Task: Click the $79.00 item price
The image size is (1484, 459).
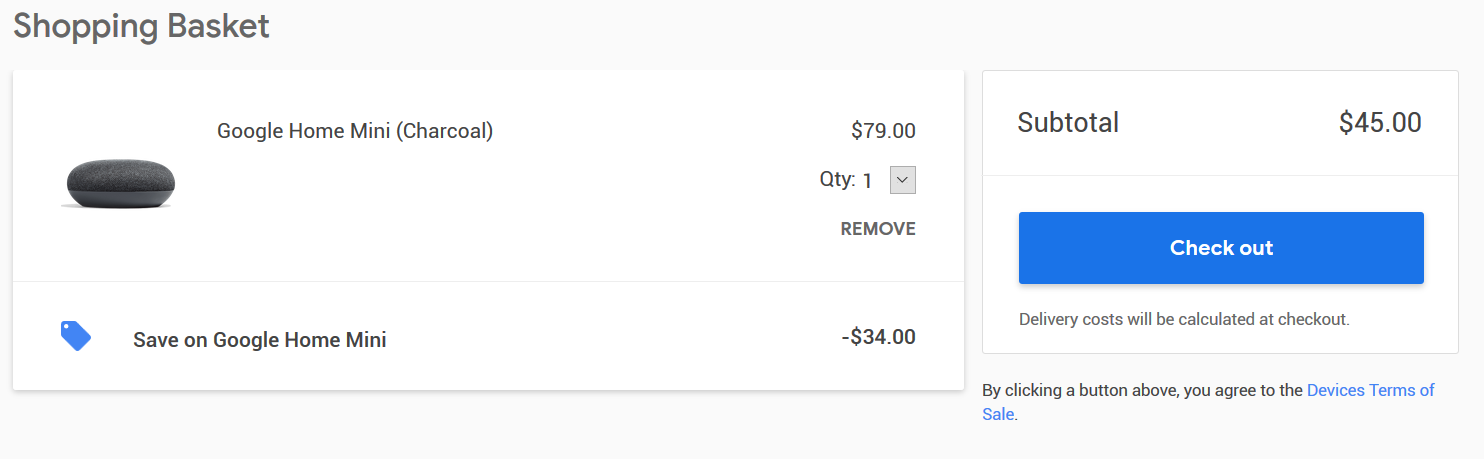Action: coord(883,131)
